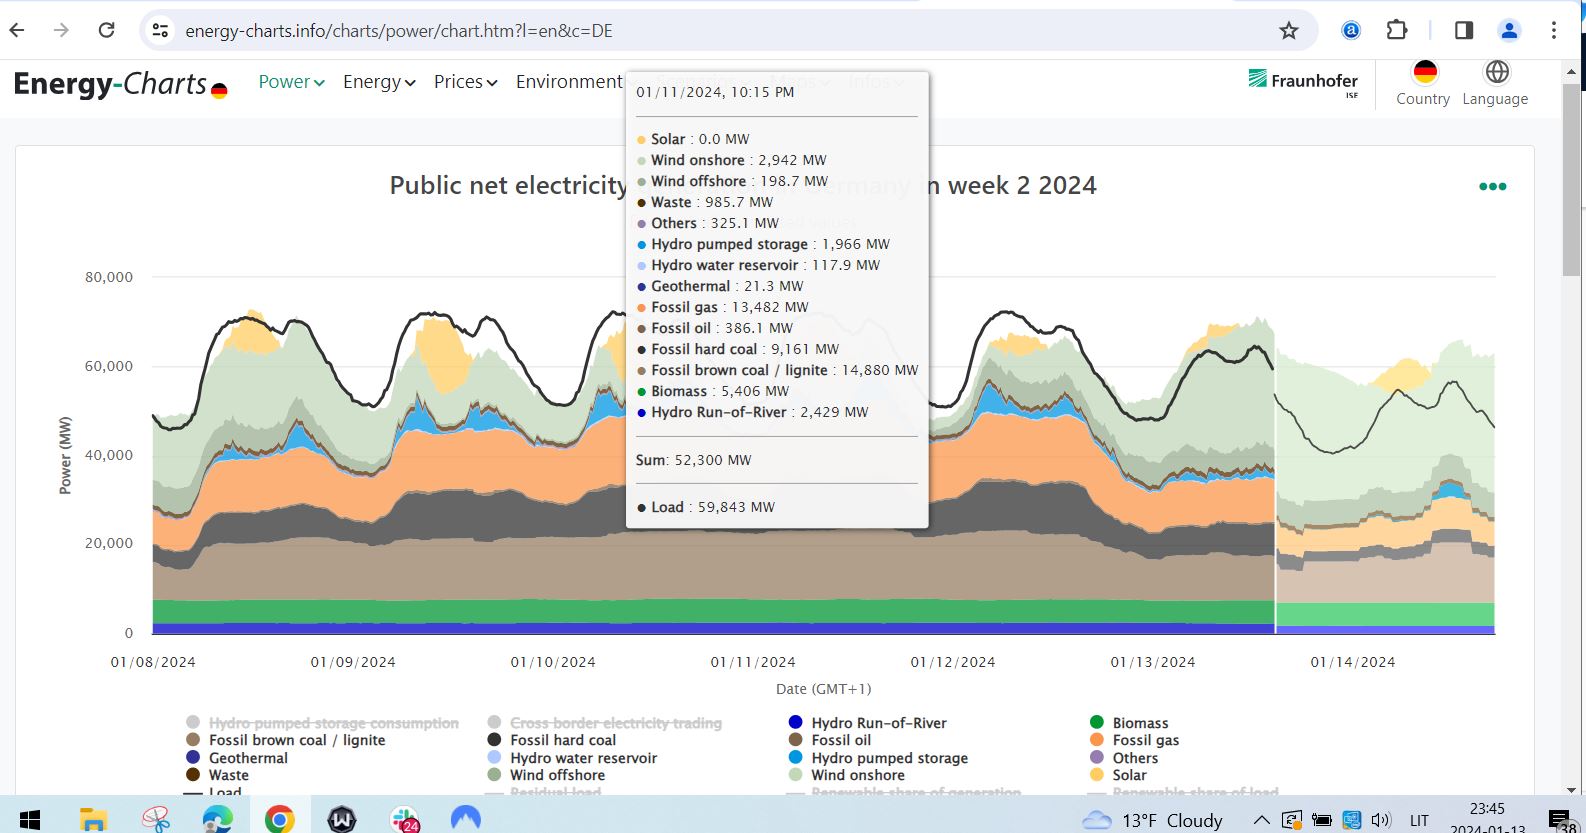Screen dimensions: 1586x833
Task: Open the Environment navigation menu
Action: (x=569, y=82)
